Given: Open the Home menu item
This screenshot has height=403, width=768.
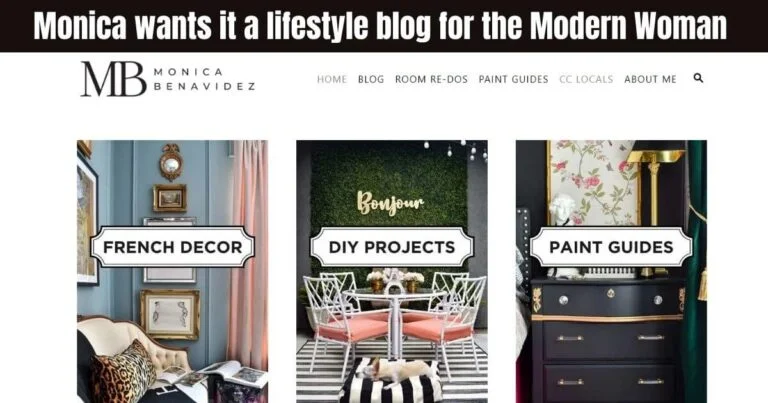Looking at the screenshot, I should [x=332, y=79].
